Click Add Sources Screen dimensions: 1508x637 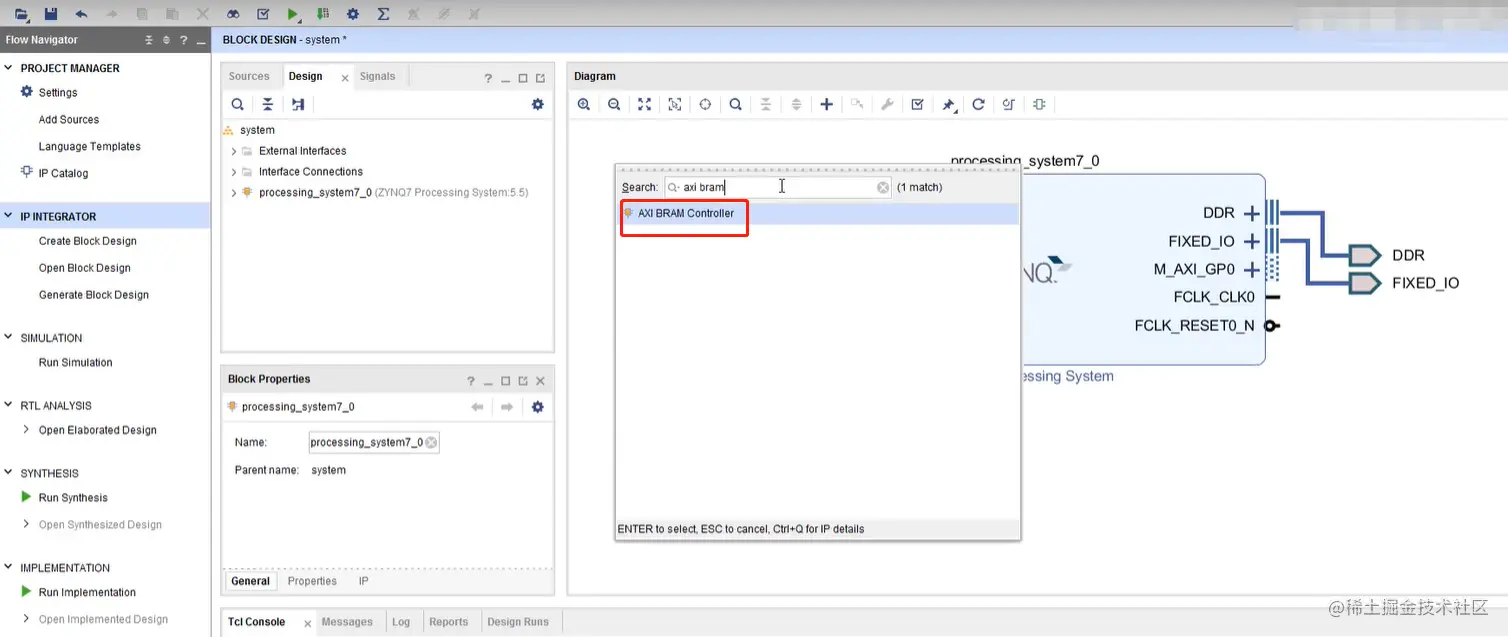pyautogui.click(x=69, y=119)
